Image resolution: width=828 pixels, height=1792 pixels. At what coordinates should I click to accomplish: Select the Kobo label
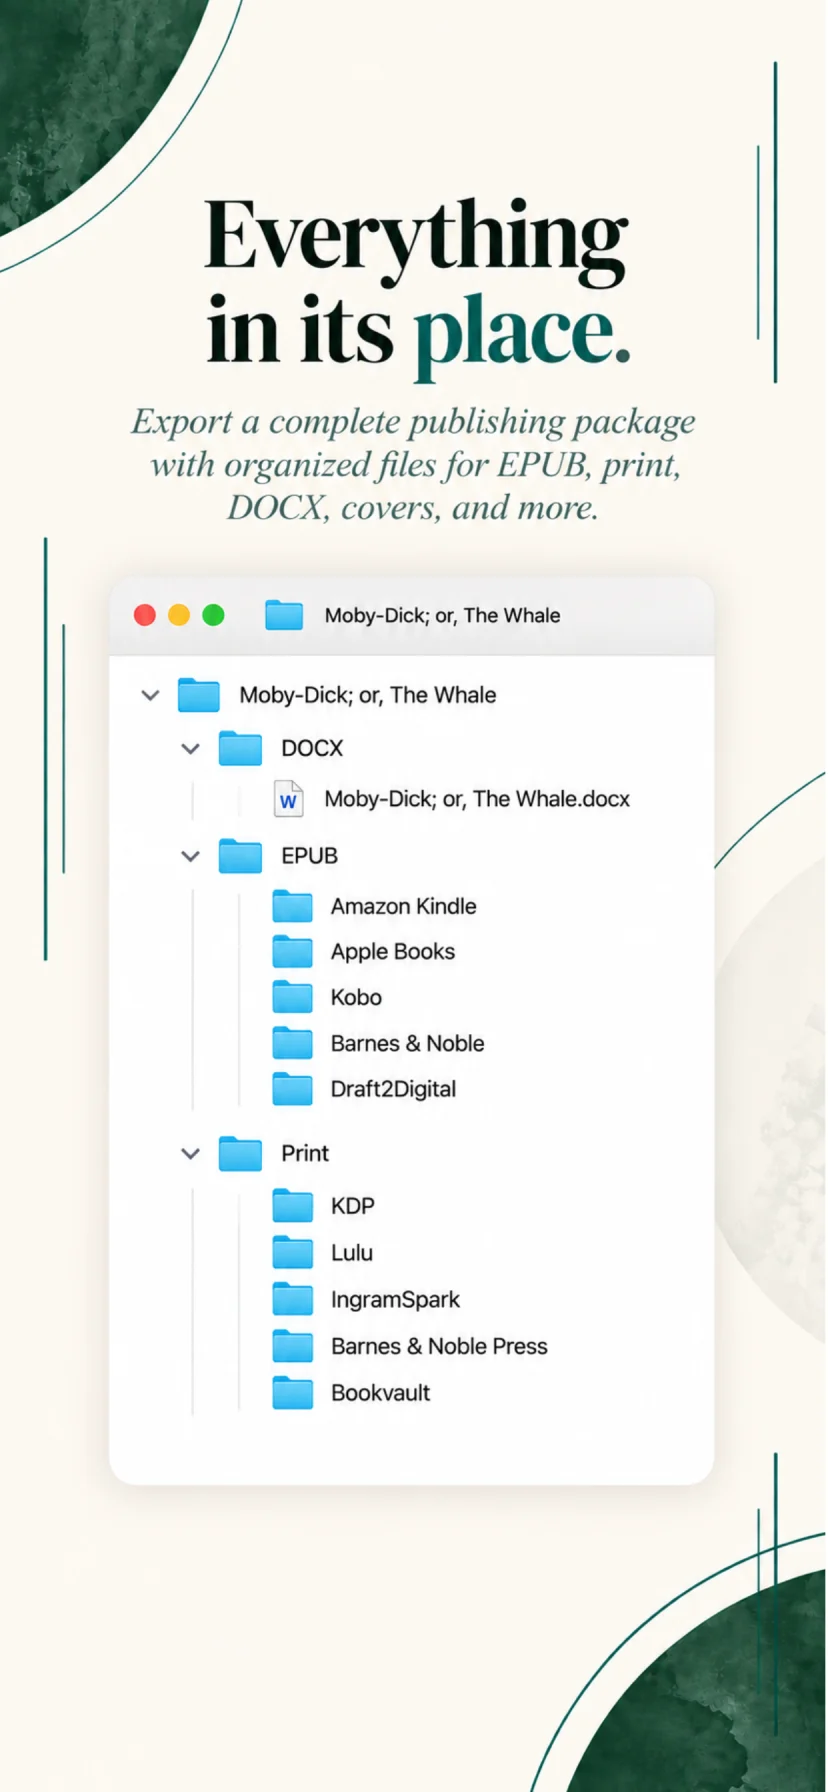tap(357, 997)
